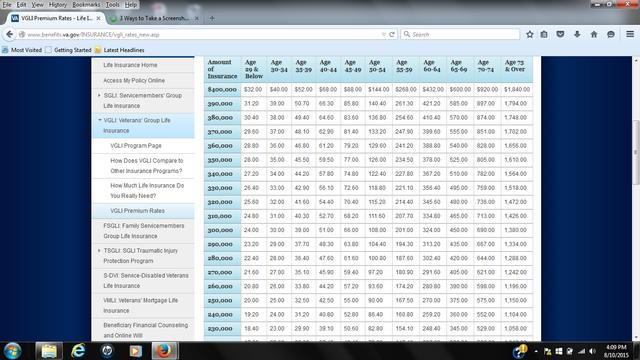640x360 pixels.
Task: Open Latest Headlines bookmark feed
Action: point(120,50)
